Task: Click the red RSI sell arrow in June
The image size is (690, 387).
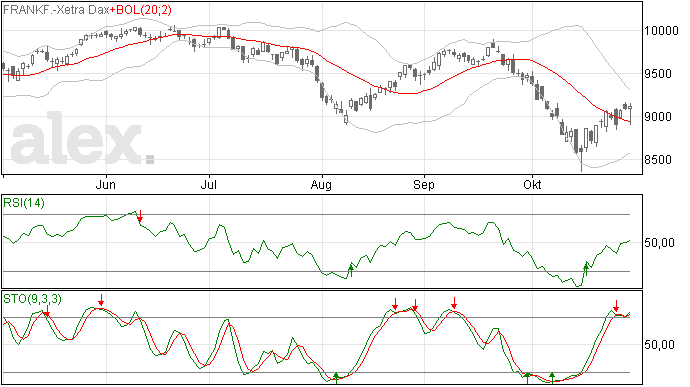Action: (x=140, y=216)
